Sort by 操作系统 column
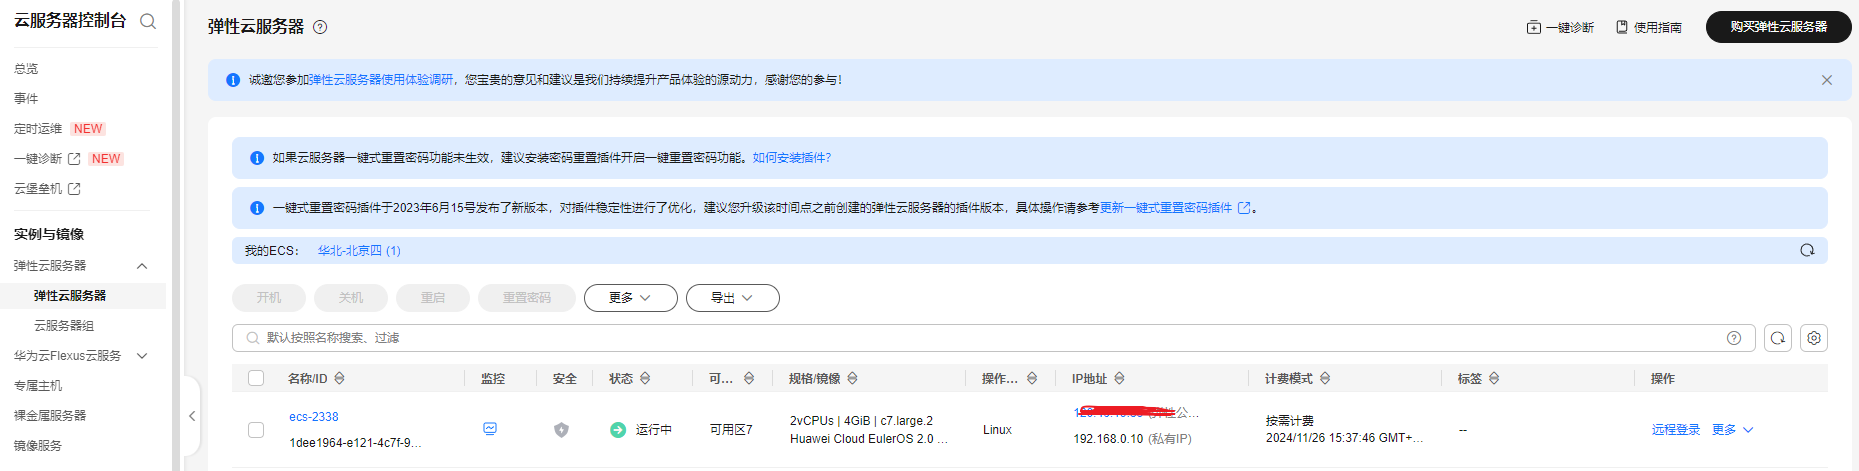This screenshot has width=1859, height=471. coord(1032,378)
